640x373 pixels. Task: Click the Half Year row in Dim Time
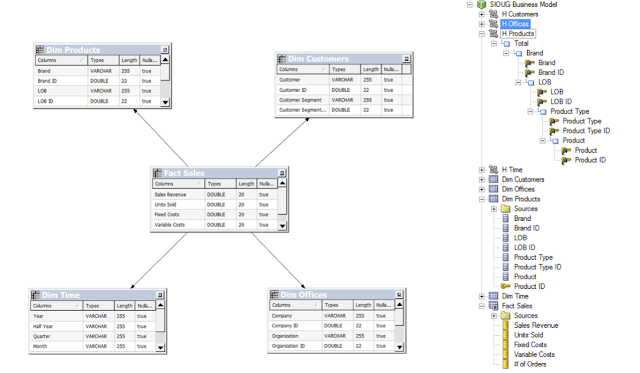pos(93,326)
